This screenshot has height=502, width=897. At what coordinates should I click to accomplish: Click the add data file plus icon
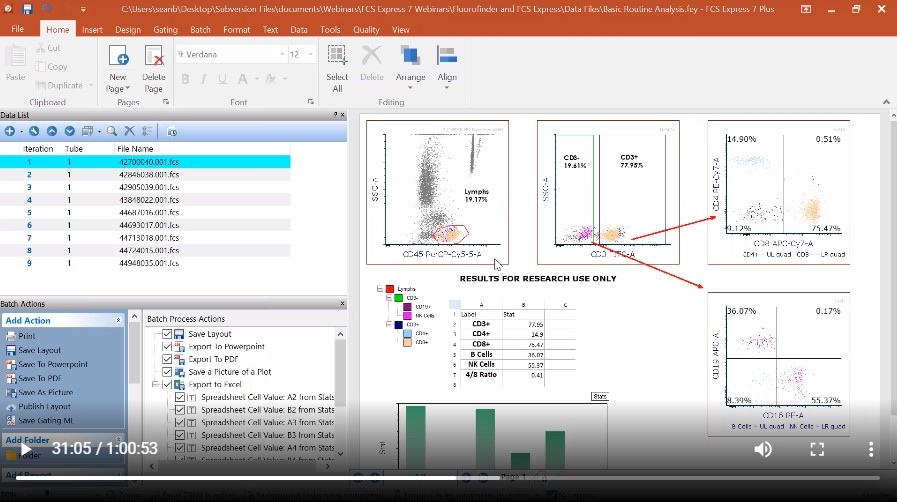tap(10, 132)
